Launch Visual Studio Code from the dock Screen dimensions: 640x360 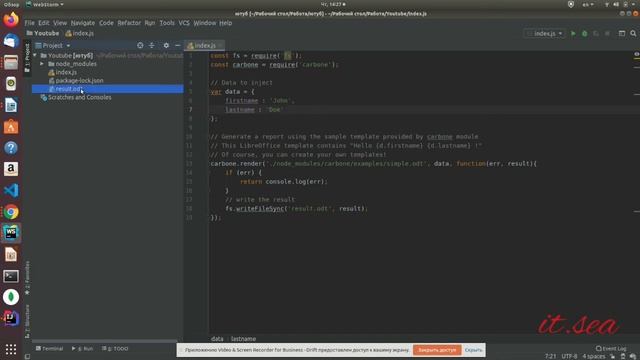pos(11,191)
